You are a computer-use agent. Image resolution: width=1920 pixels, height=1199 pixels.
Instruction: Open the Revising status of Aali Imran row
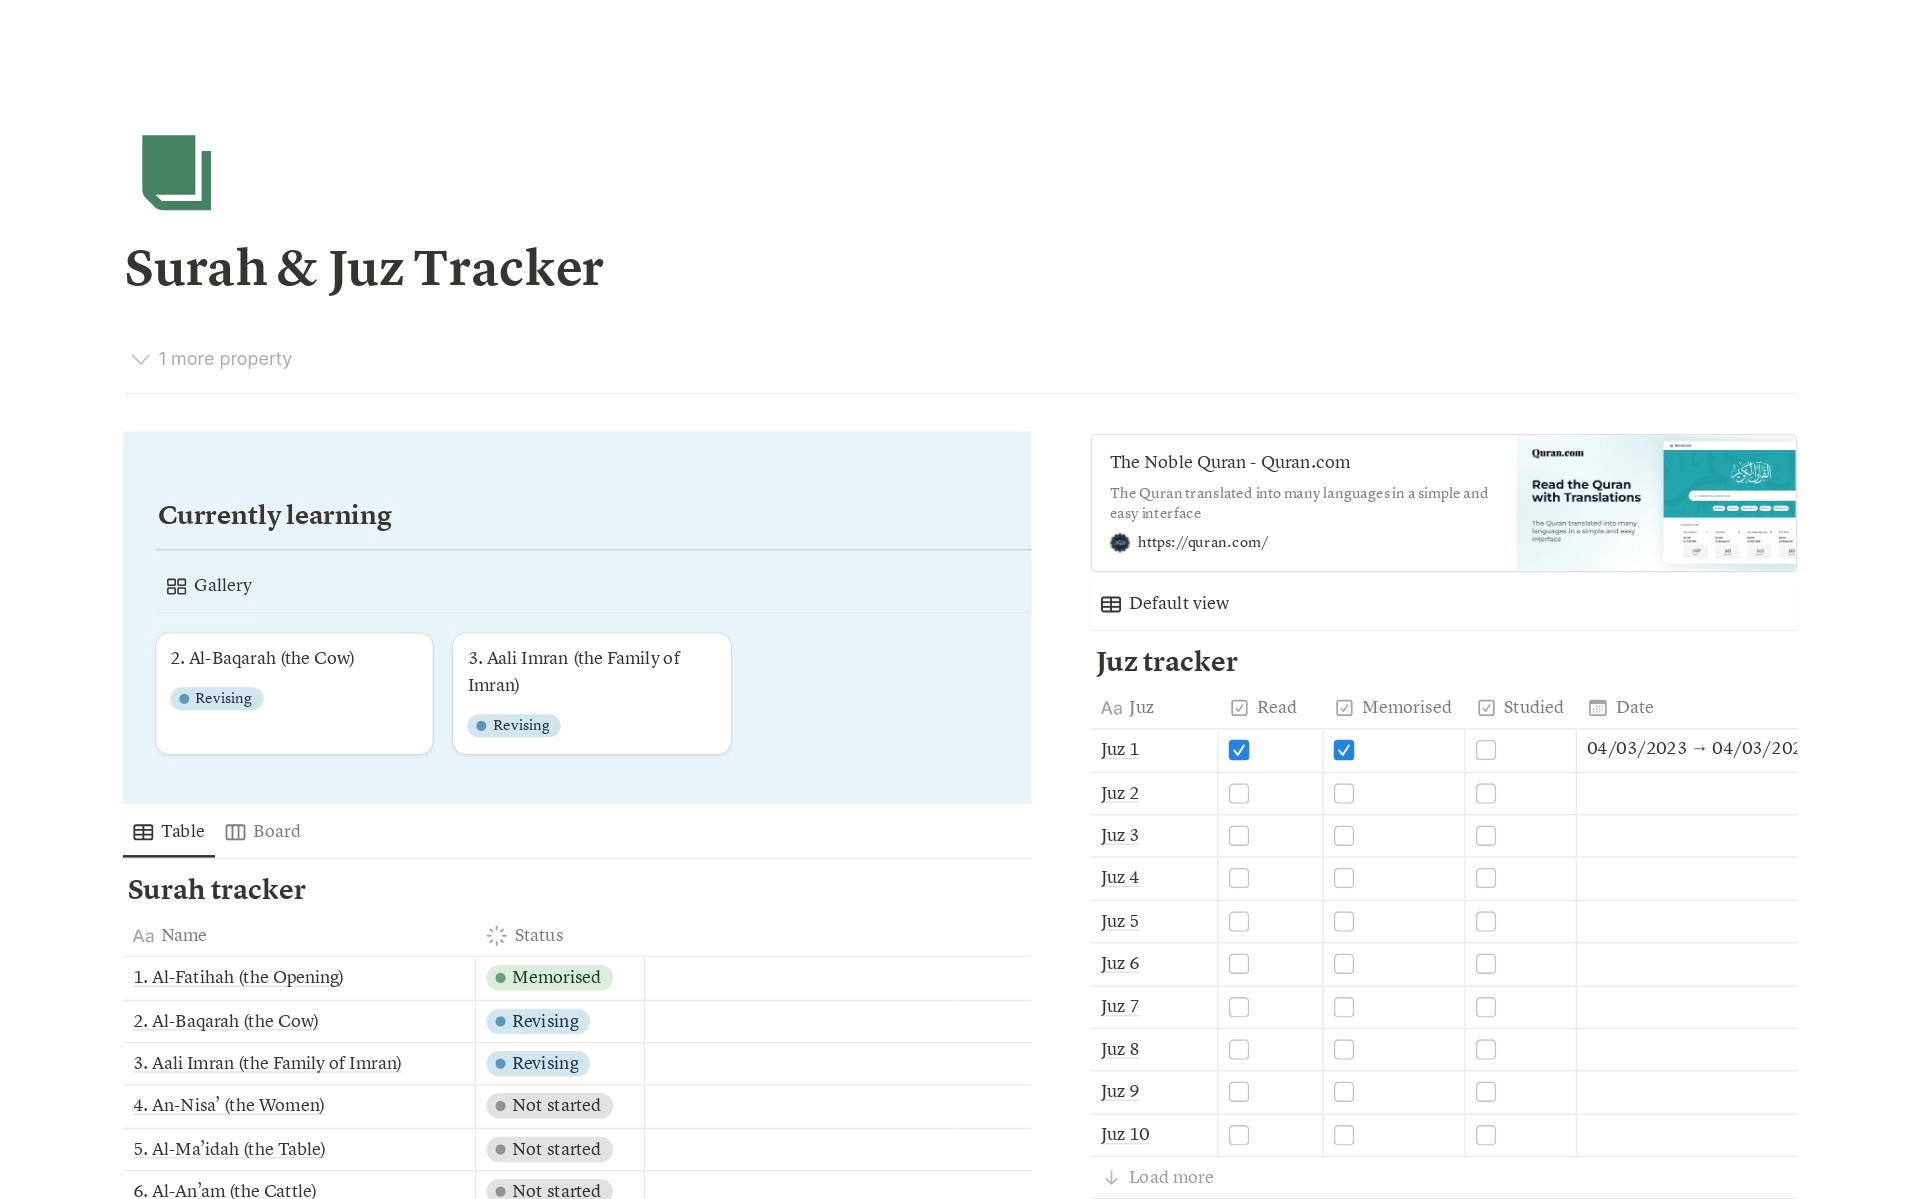pos(538,1064)
